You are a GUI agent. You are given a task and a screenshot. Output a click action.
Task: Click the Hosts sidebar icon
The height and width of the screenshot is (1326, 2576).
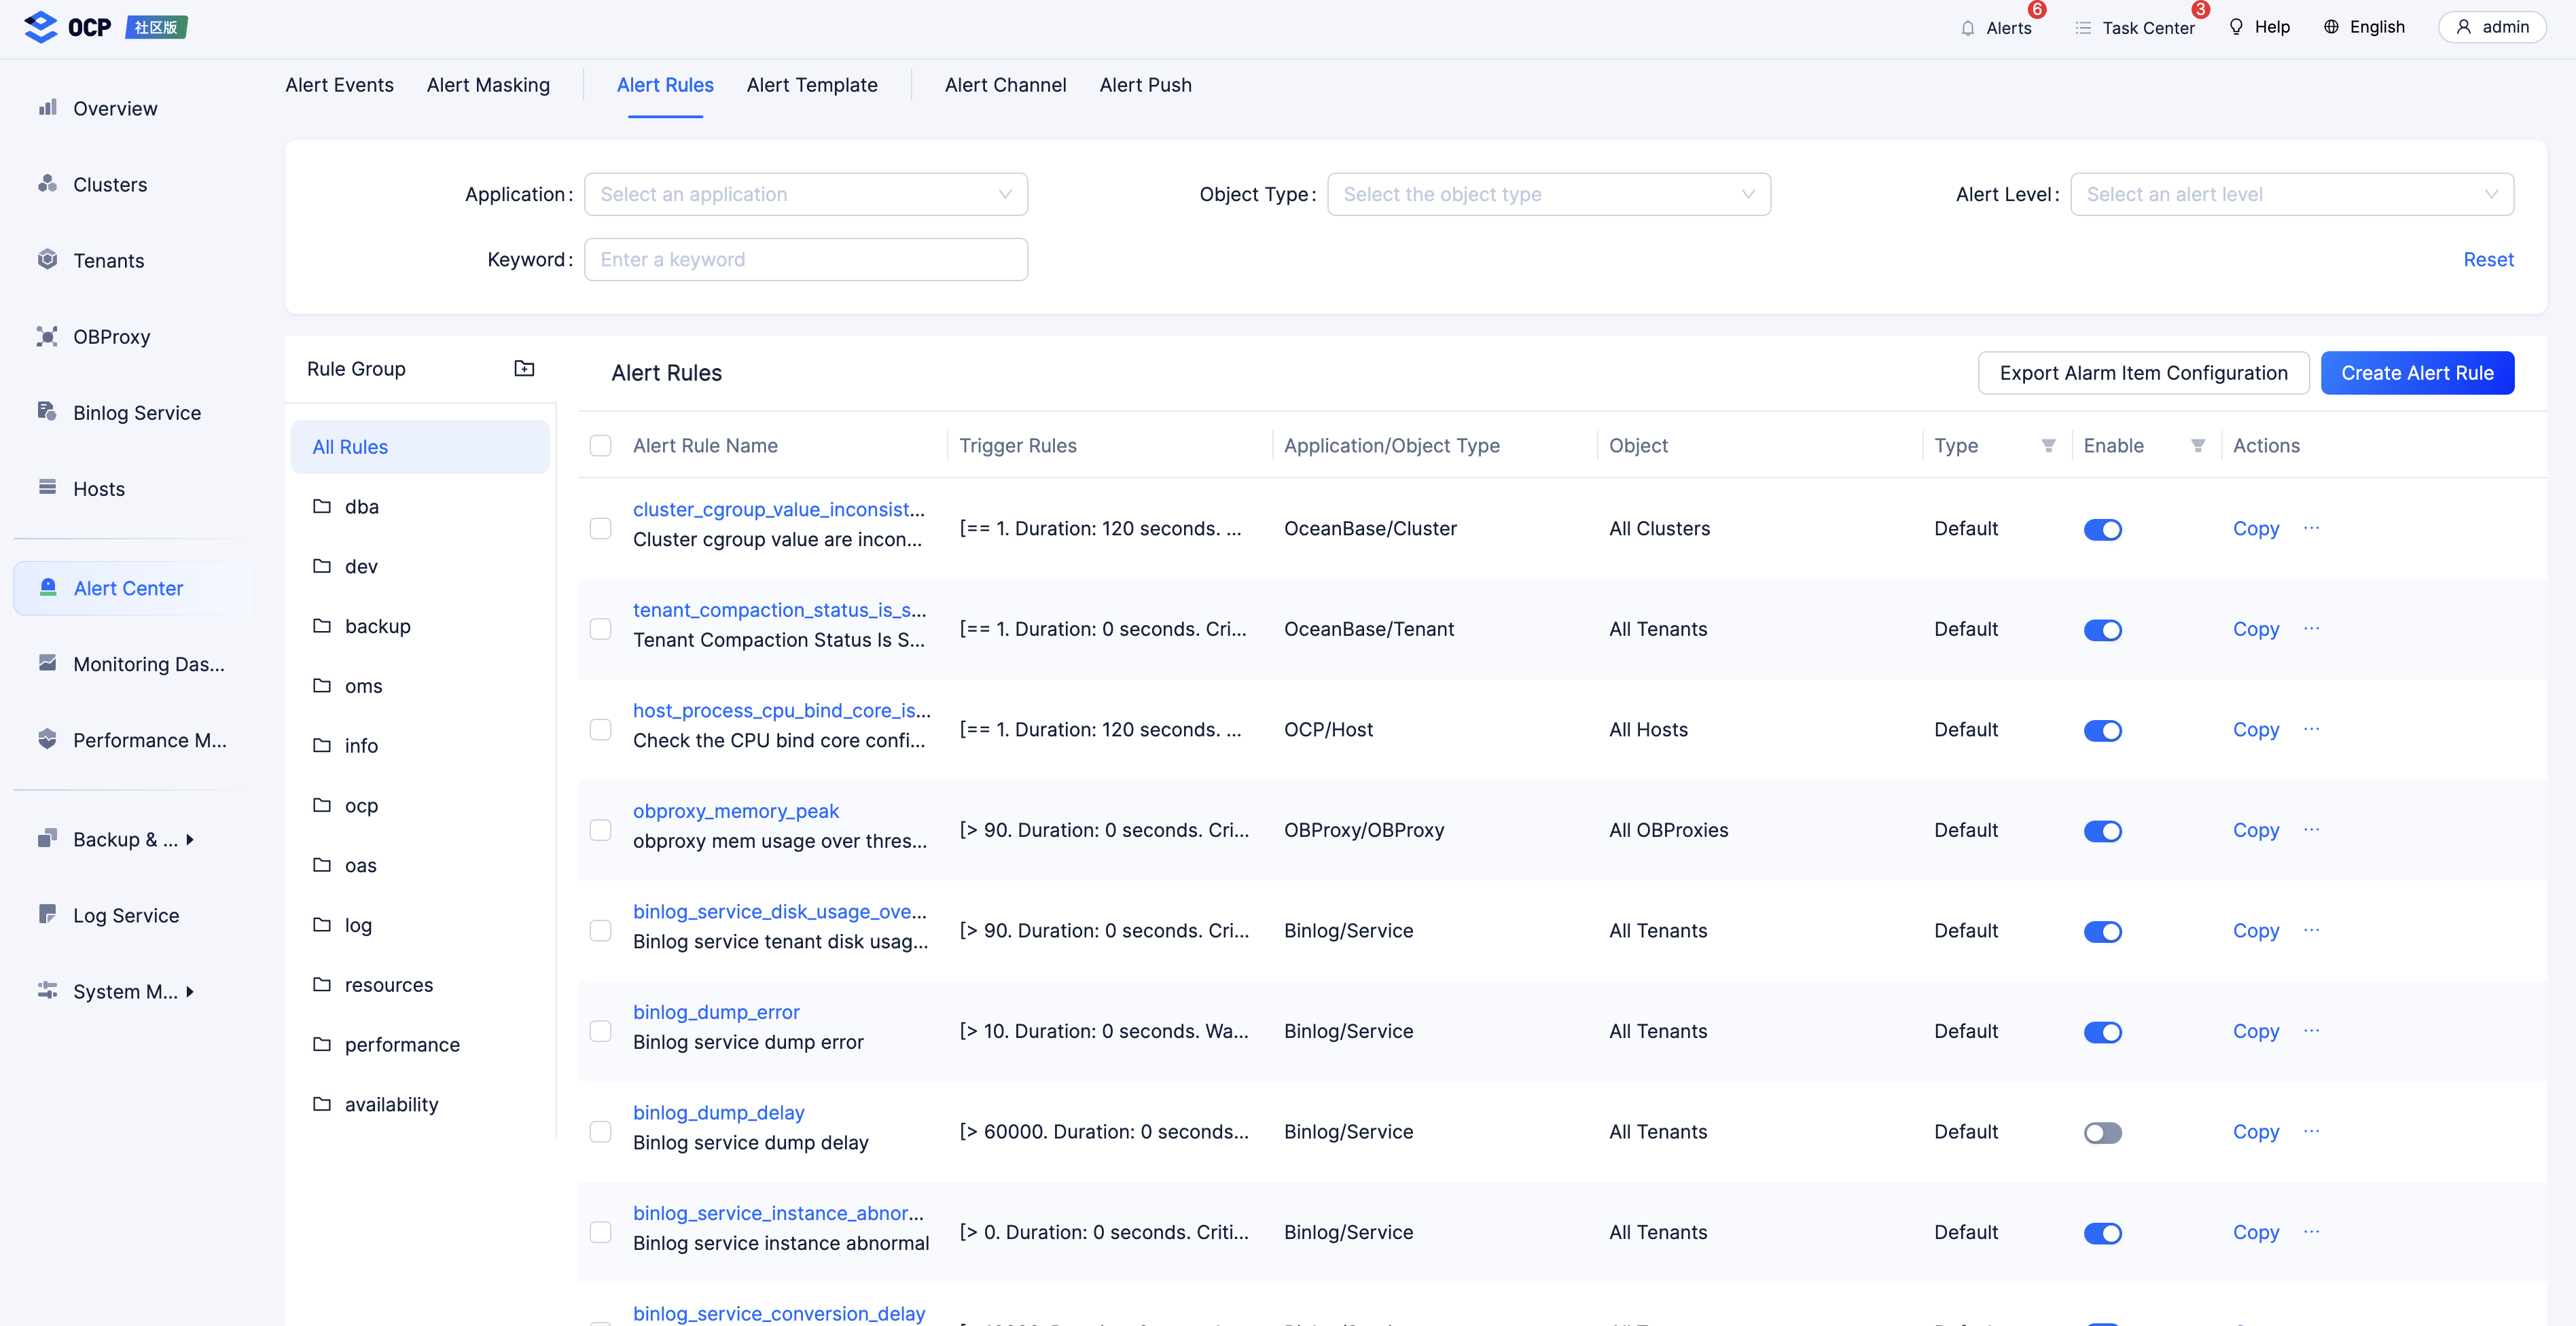47,487
